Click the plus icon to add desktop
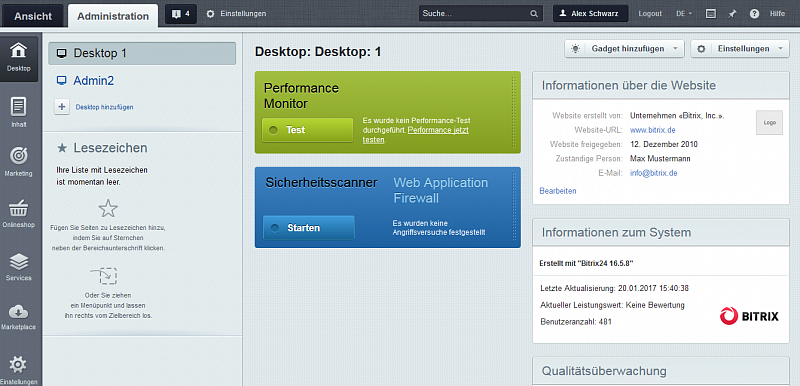The width and height of the screenshot is (800, 386). click(62, 107)
